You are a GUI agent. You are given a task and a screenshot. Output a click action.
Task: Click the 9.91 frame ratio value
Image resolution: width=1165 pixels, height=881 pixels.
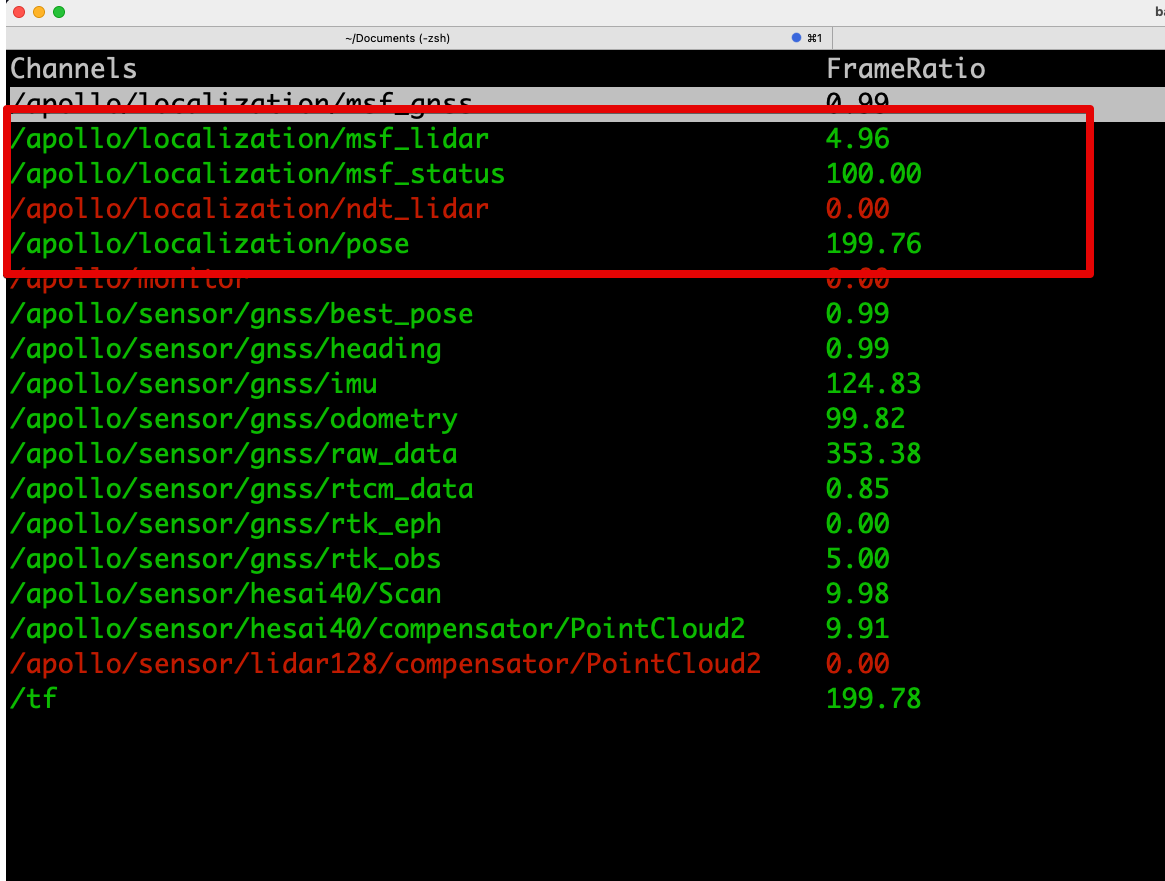pos(857,628)
